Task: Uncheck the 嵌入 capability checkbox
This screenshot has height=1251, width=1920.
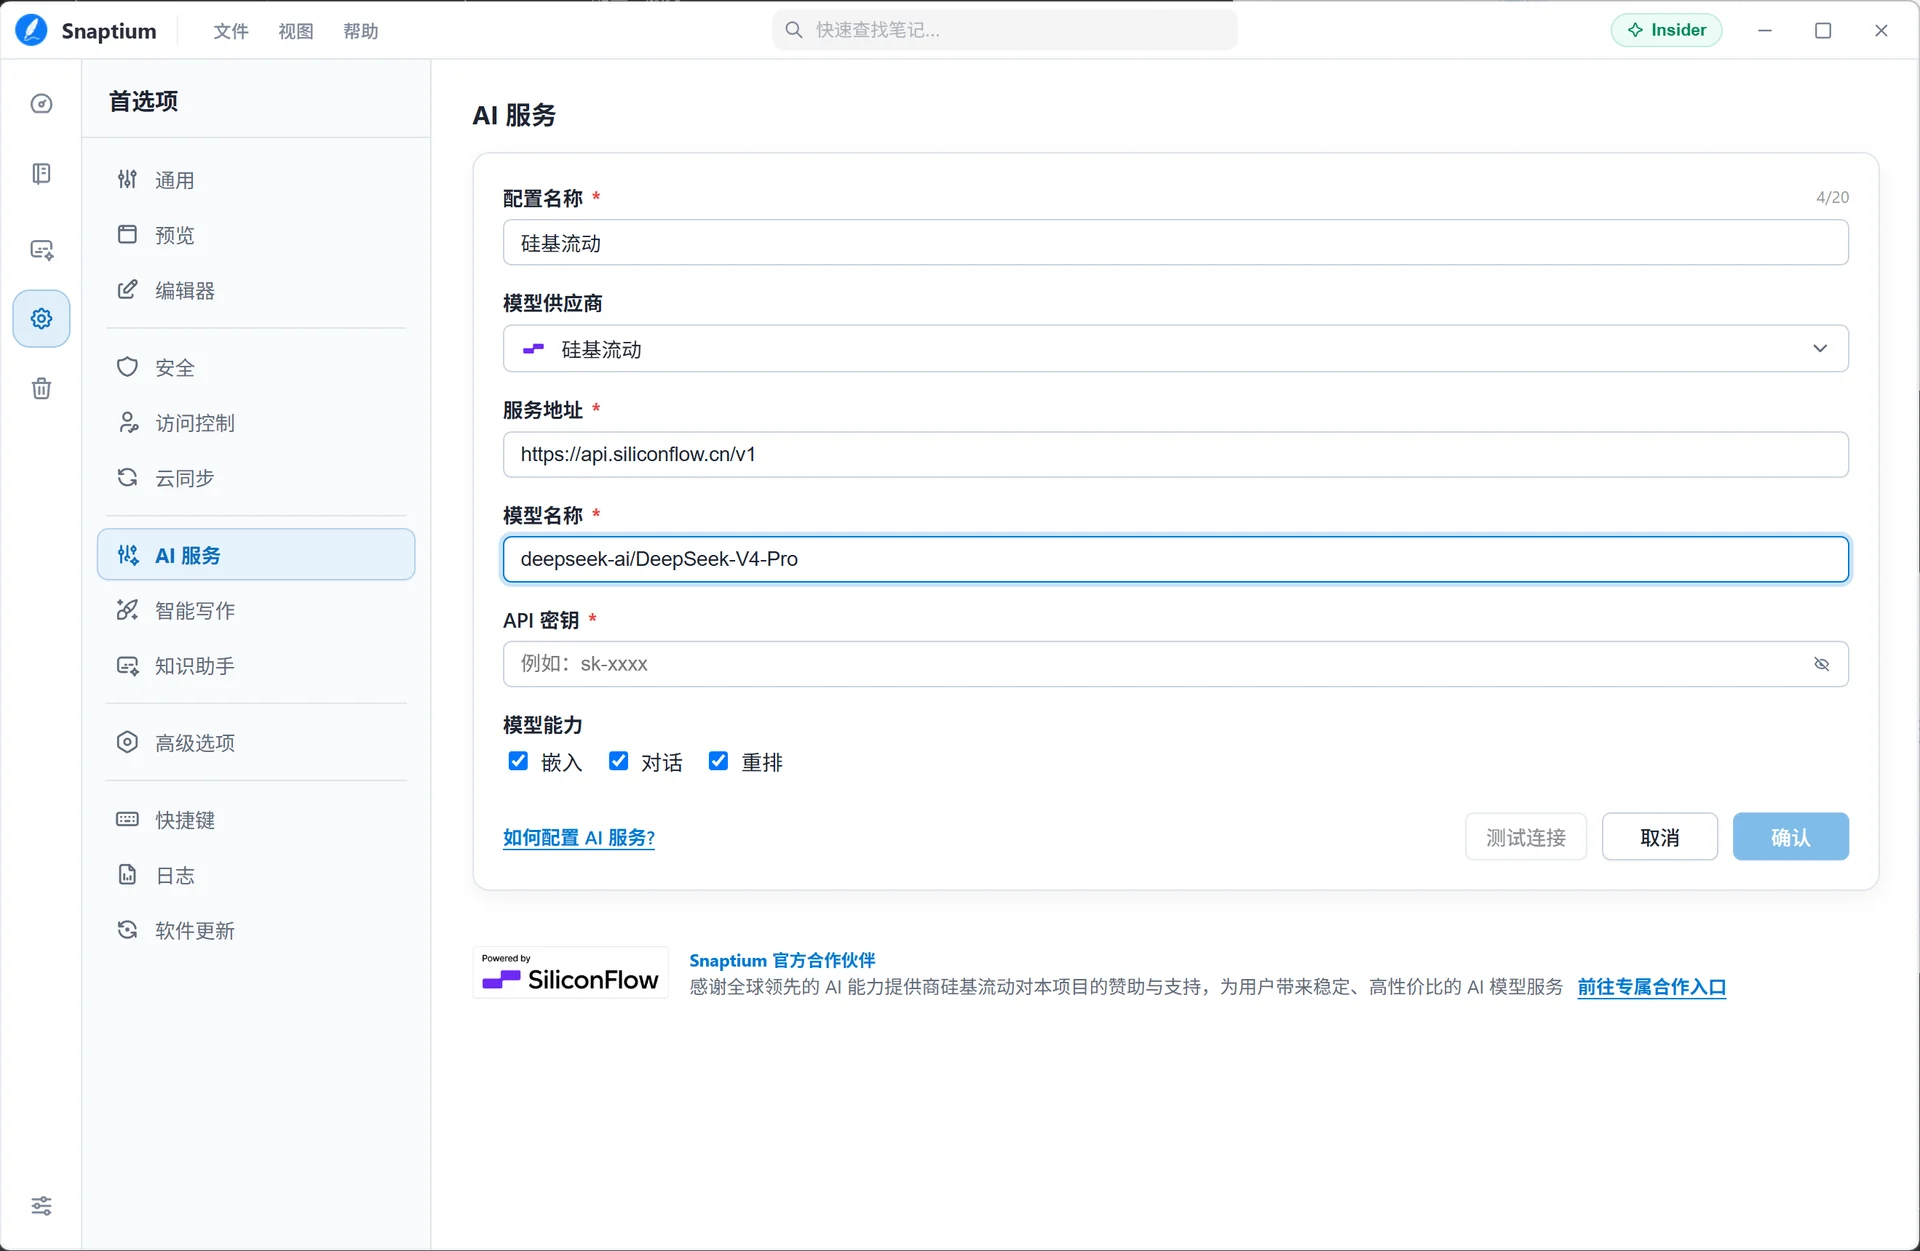Action: point(518,761)
